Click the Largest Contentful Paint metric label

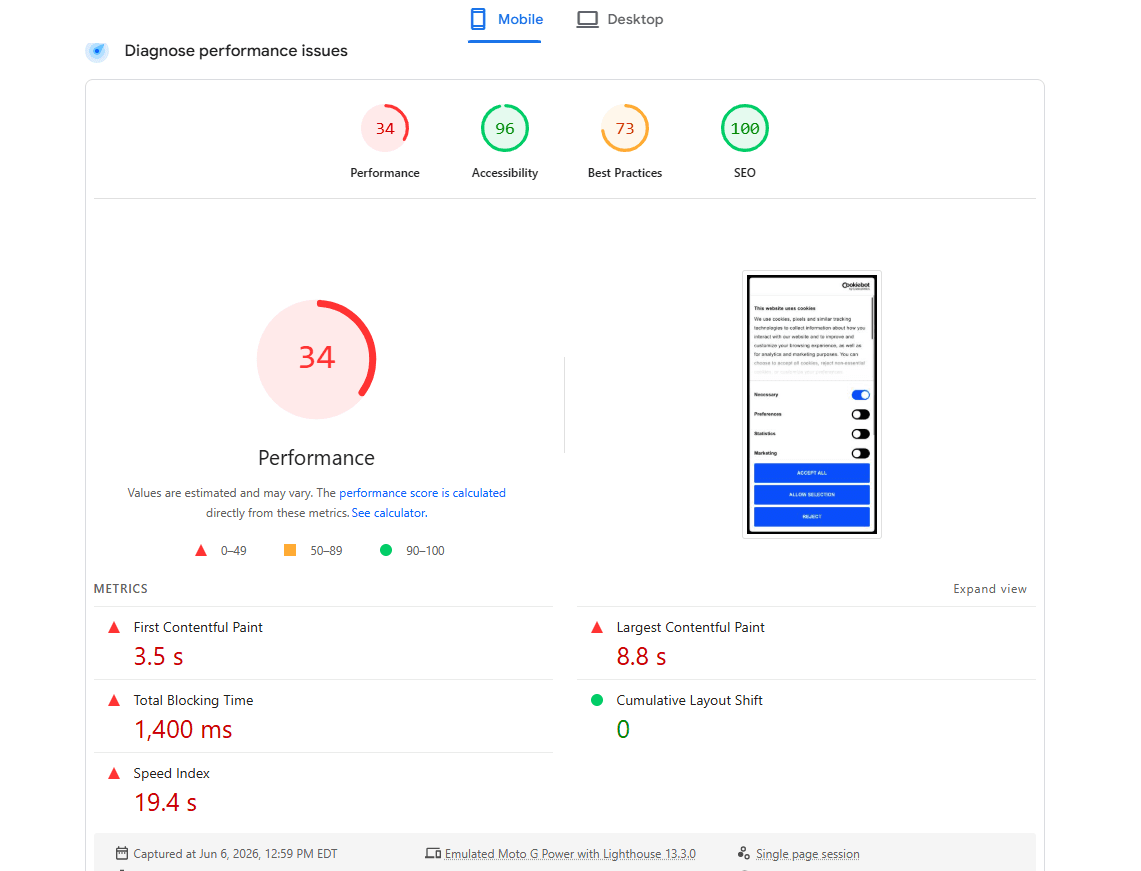691,627
